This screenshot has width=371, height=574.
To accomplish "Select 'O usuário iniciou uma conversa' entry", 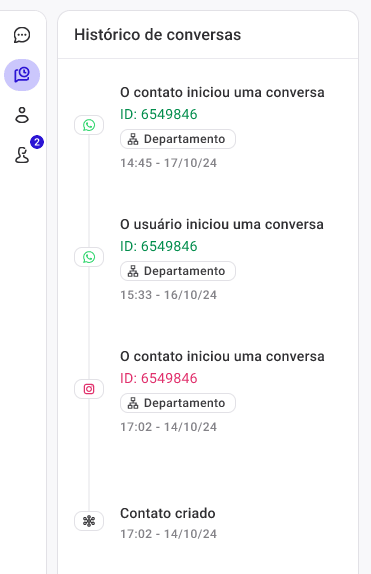I will [222, 224].
